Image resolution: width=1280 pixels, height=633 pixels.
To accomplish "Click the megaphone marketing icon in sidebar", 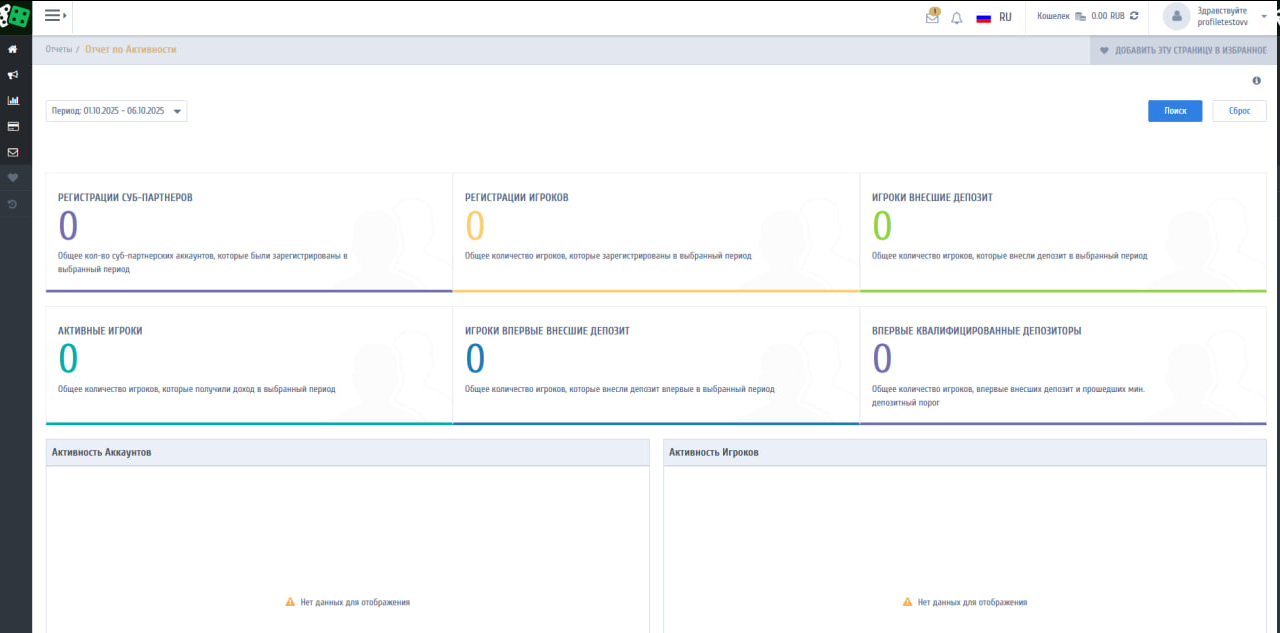I will pos(13,75).
